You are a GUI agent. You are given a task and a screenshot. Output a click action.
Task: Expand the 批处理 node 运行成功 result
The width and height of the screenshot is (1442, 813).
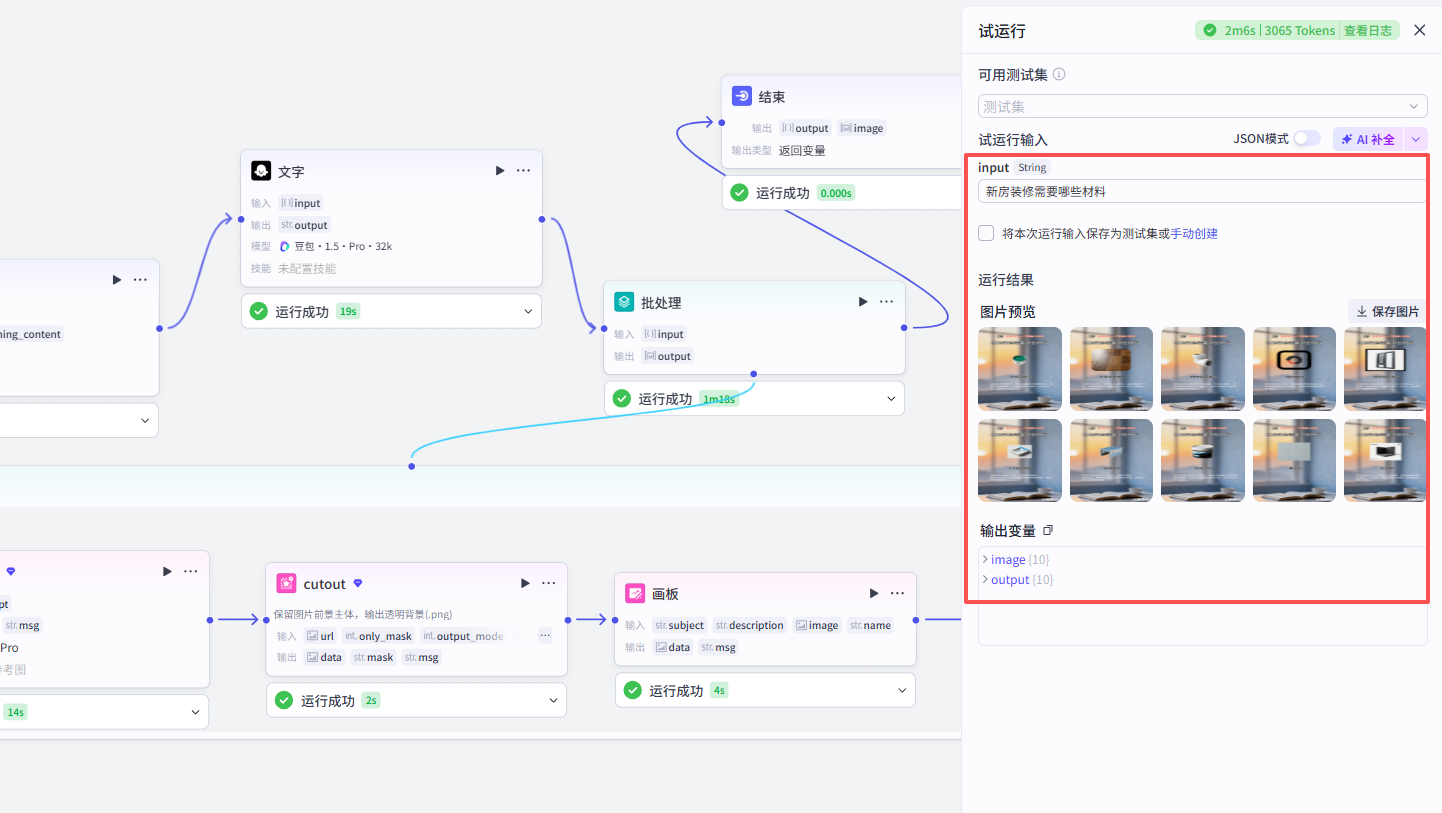(x=891, y=398)
